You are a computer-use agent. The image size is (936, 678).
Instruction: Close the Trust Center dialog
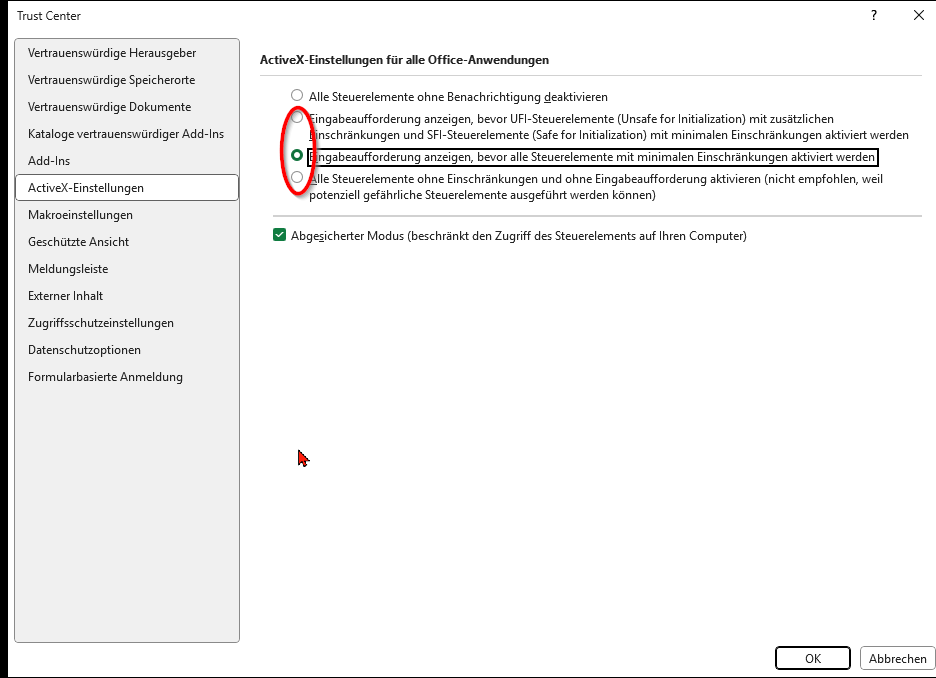918,15
